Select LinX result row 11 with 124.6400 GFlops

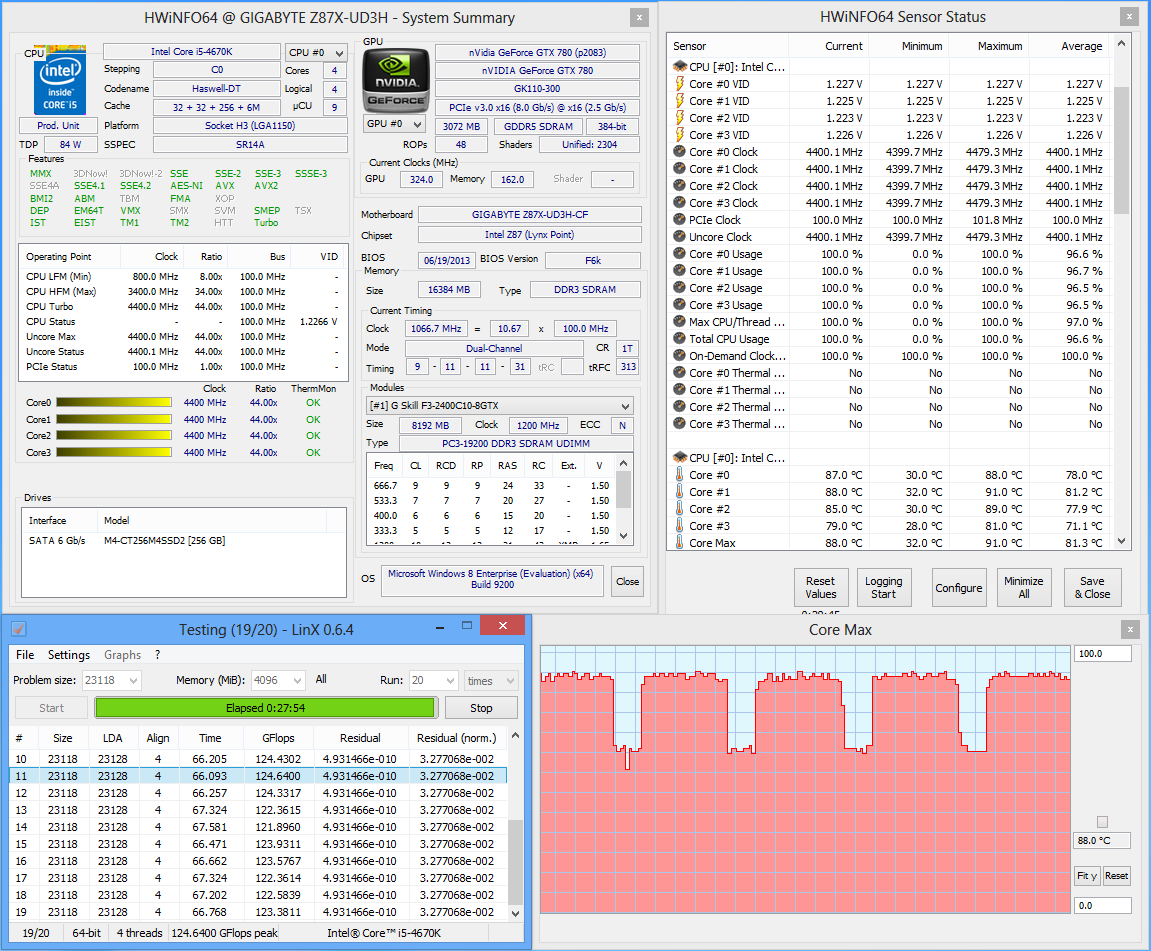[x=258, y=776]
